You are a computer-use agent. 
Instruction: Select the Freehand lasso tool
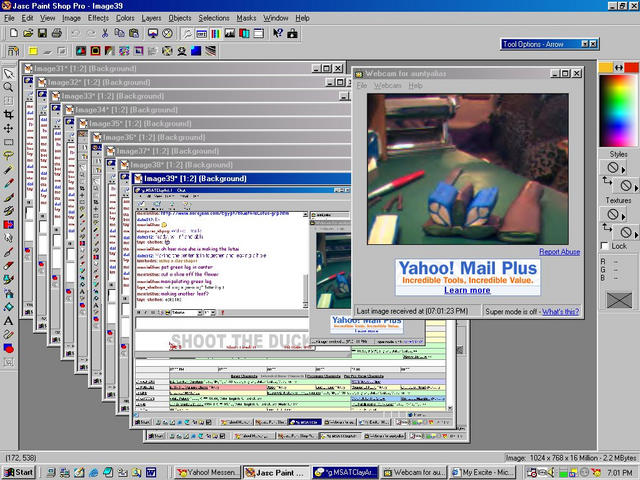tap(8, 156)
